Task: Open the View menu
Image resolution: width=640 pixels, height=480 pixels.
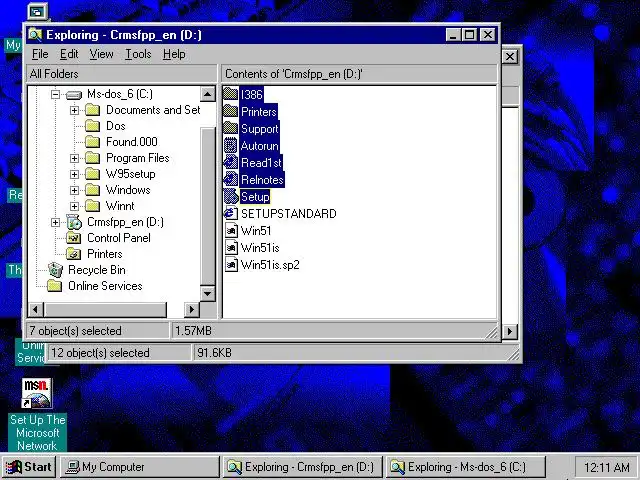Action: pos(102,54)
